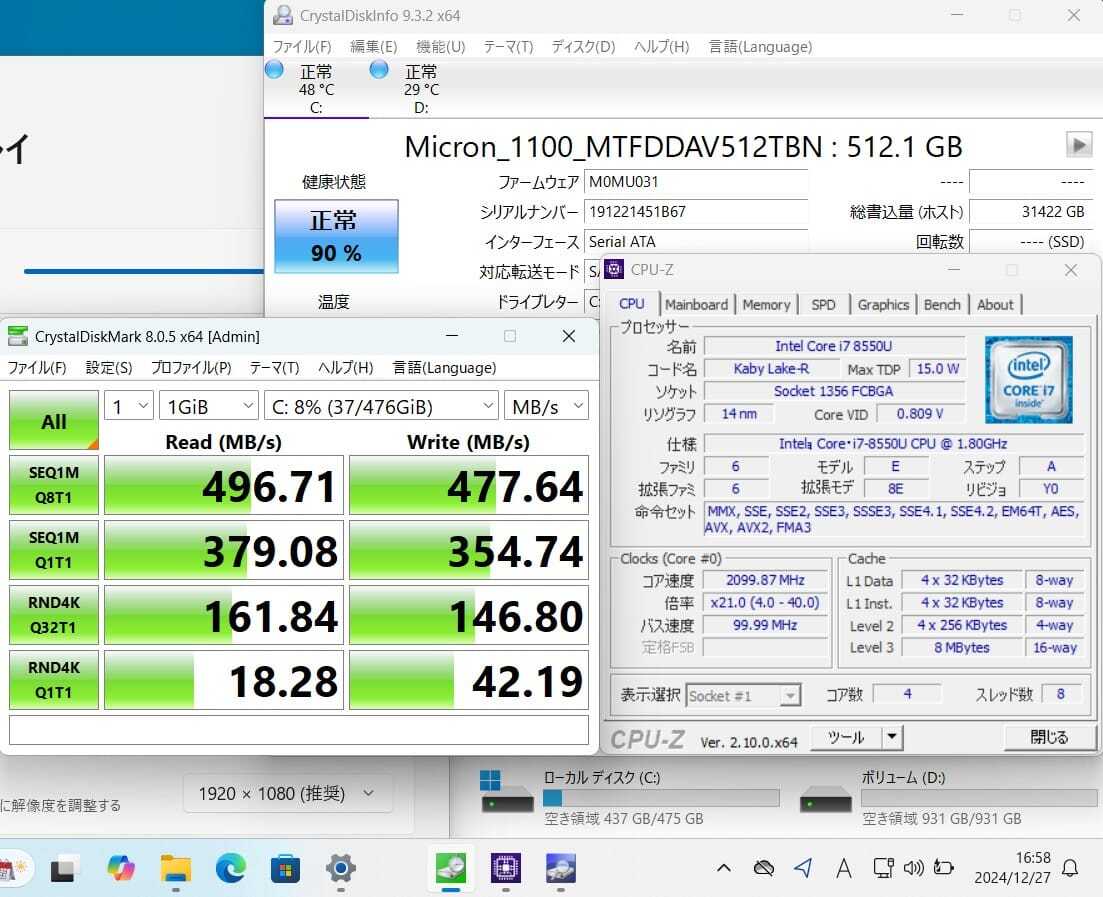Click the CPU-Z title bar app icon
This screenshot has height=897, width=1103.
(613, 269)
